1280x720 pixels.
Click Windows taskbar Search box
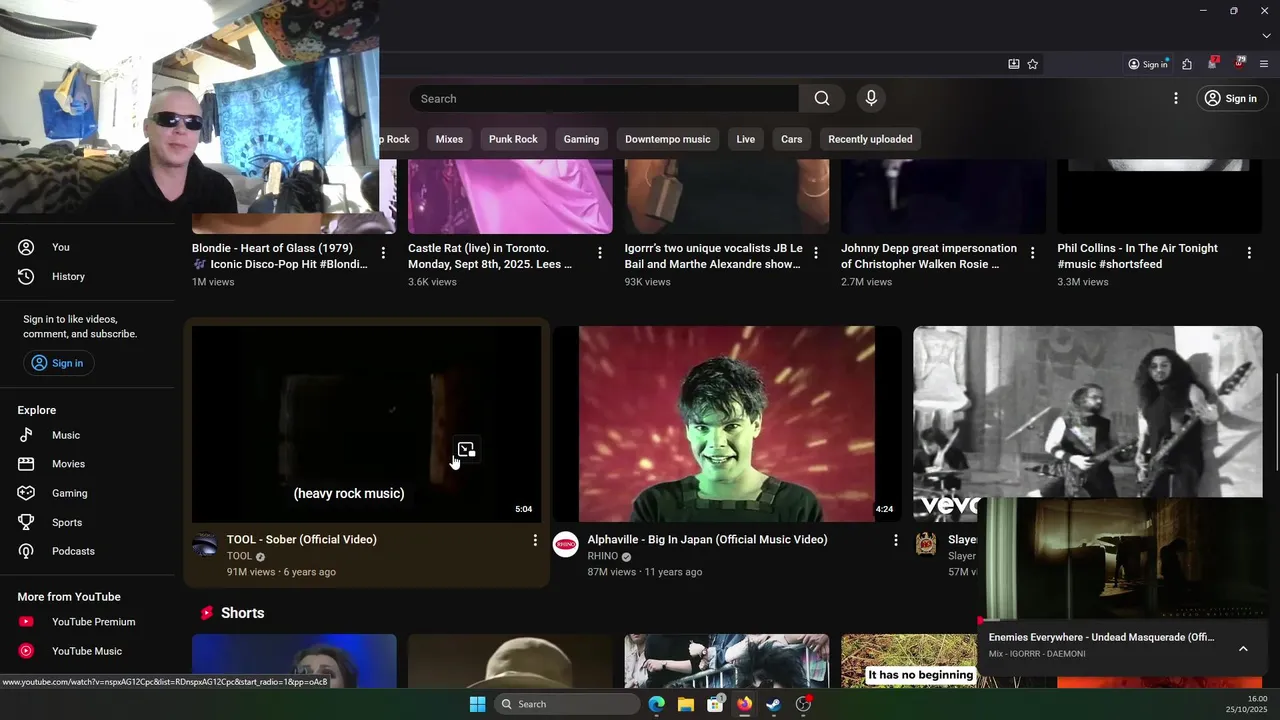coord(567,704)
